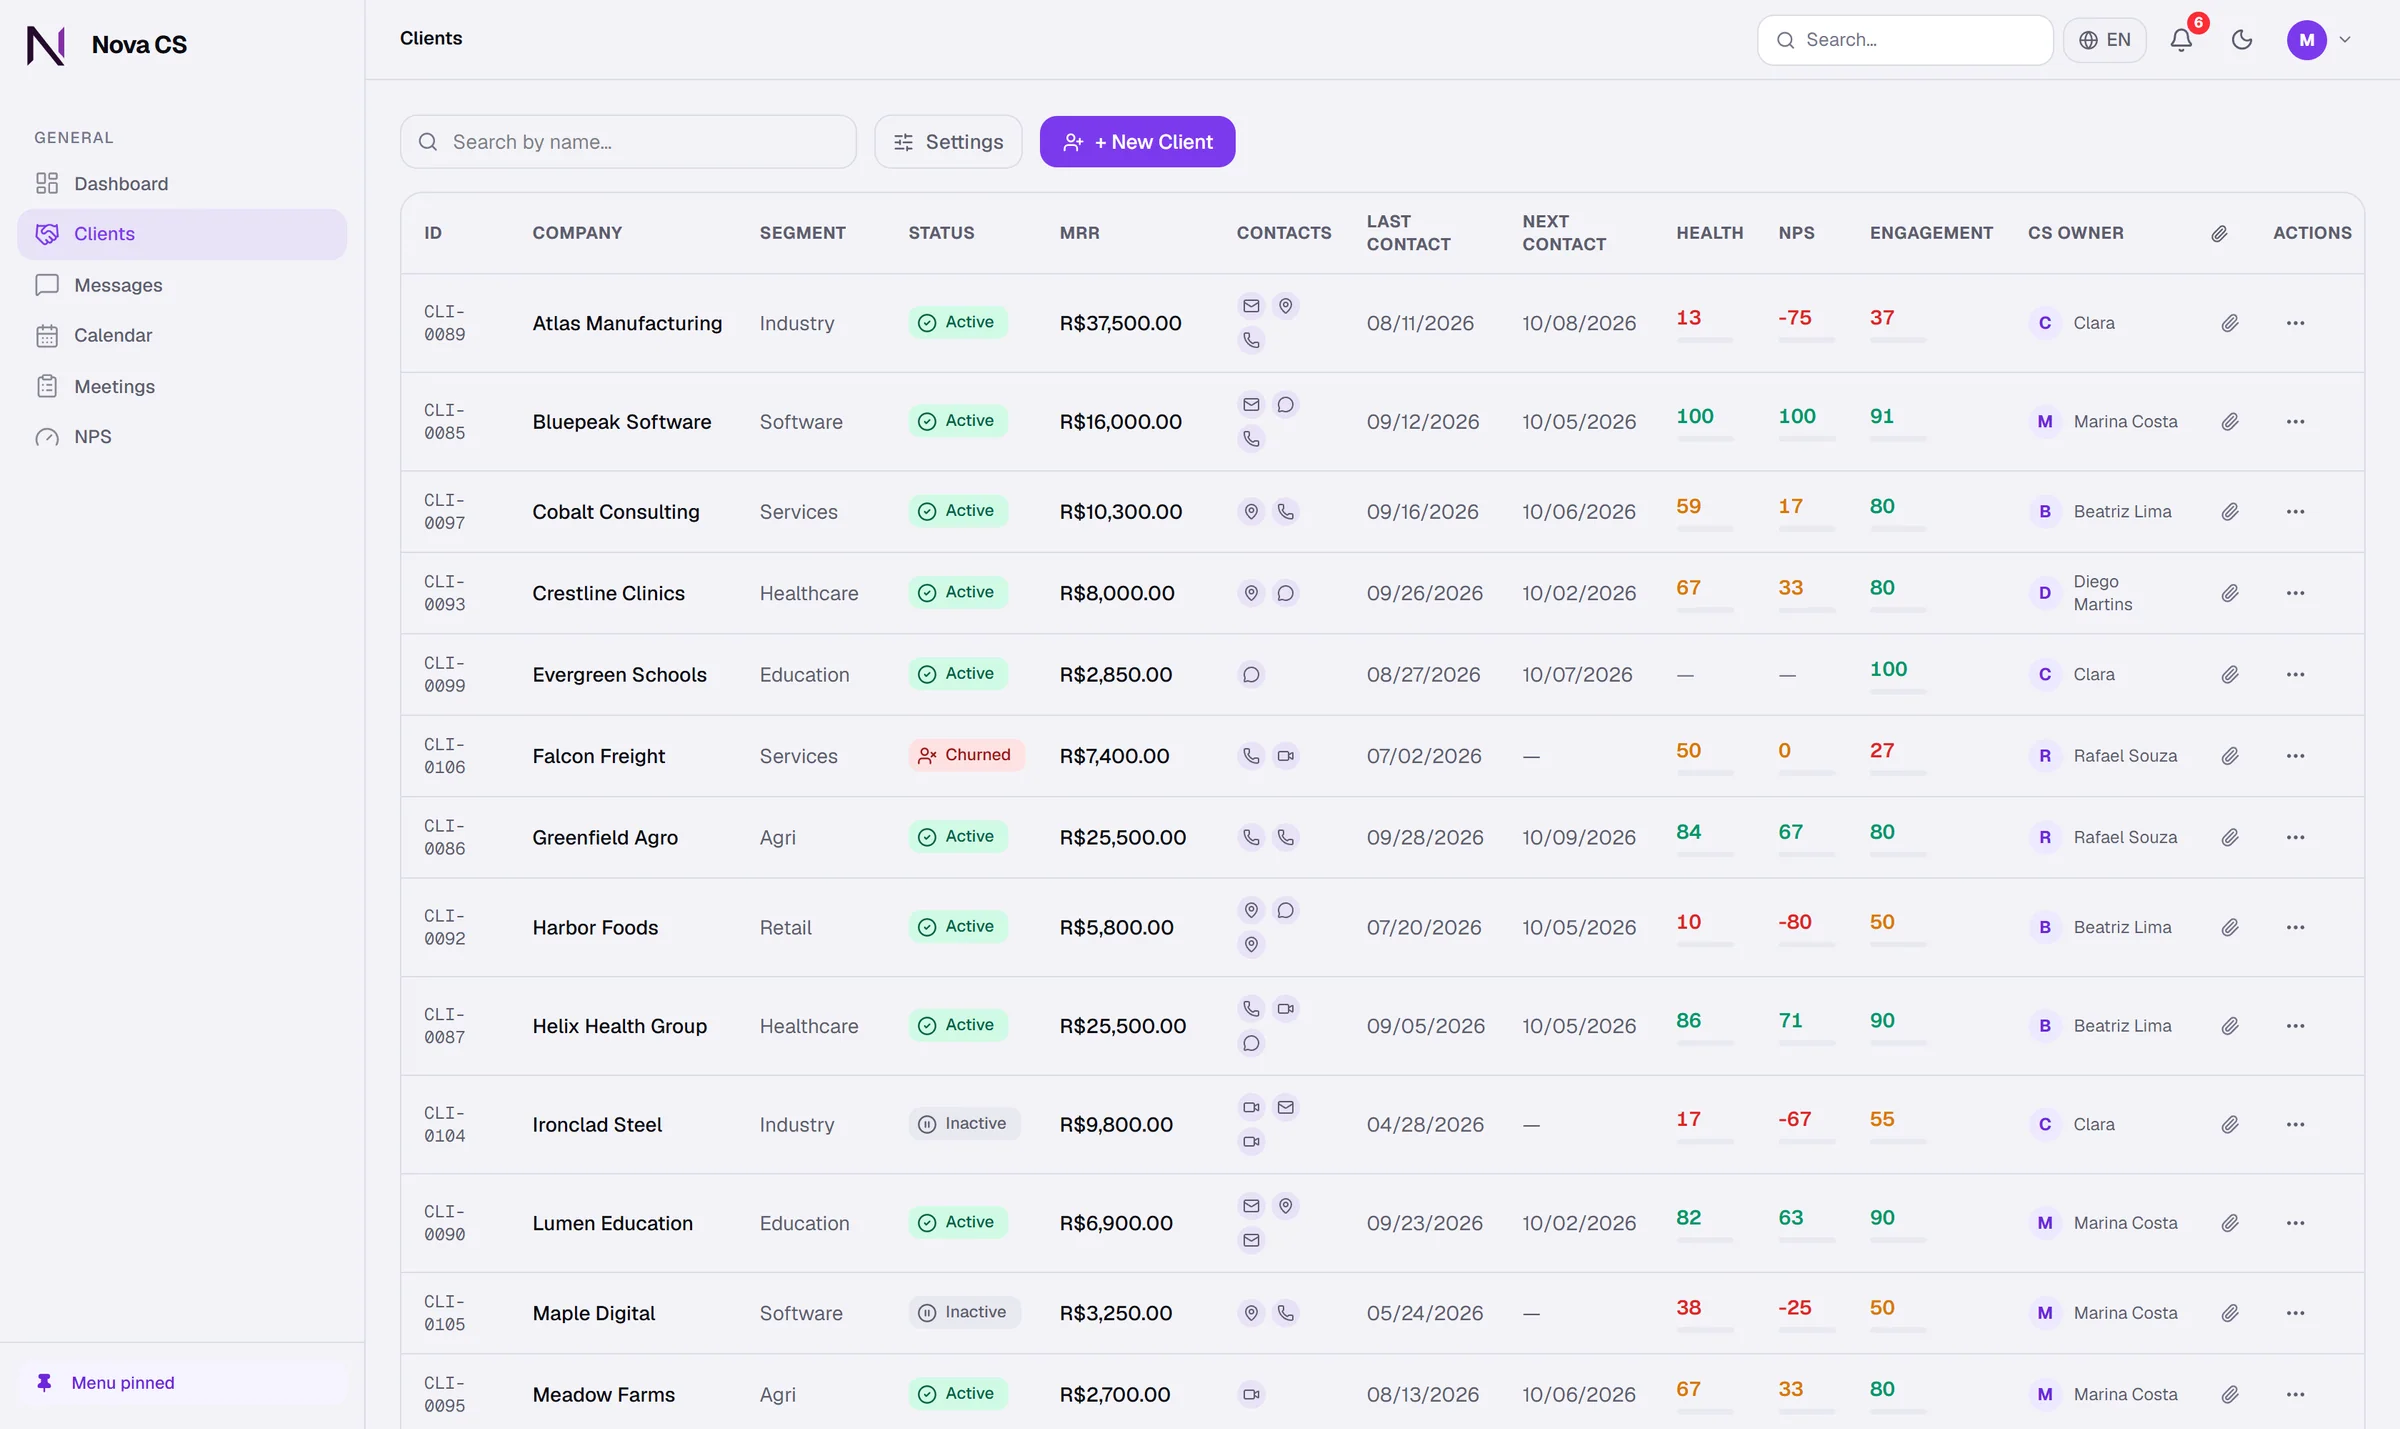The height and width of the screenshot is (1429, 2400).
Task: Click location contact icon for Maple Digital
Action: pos(1251,1313)
